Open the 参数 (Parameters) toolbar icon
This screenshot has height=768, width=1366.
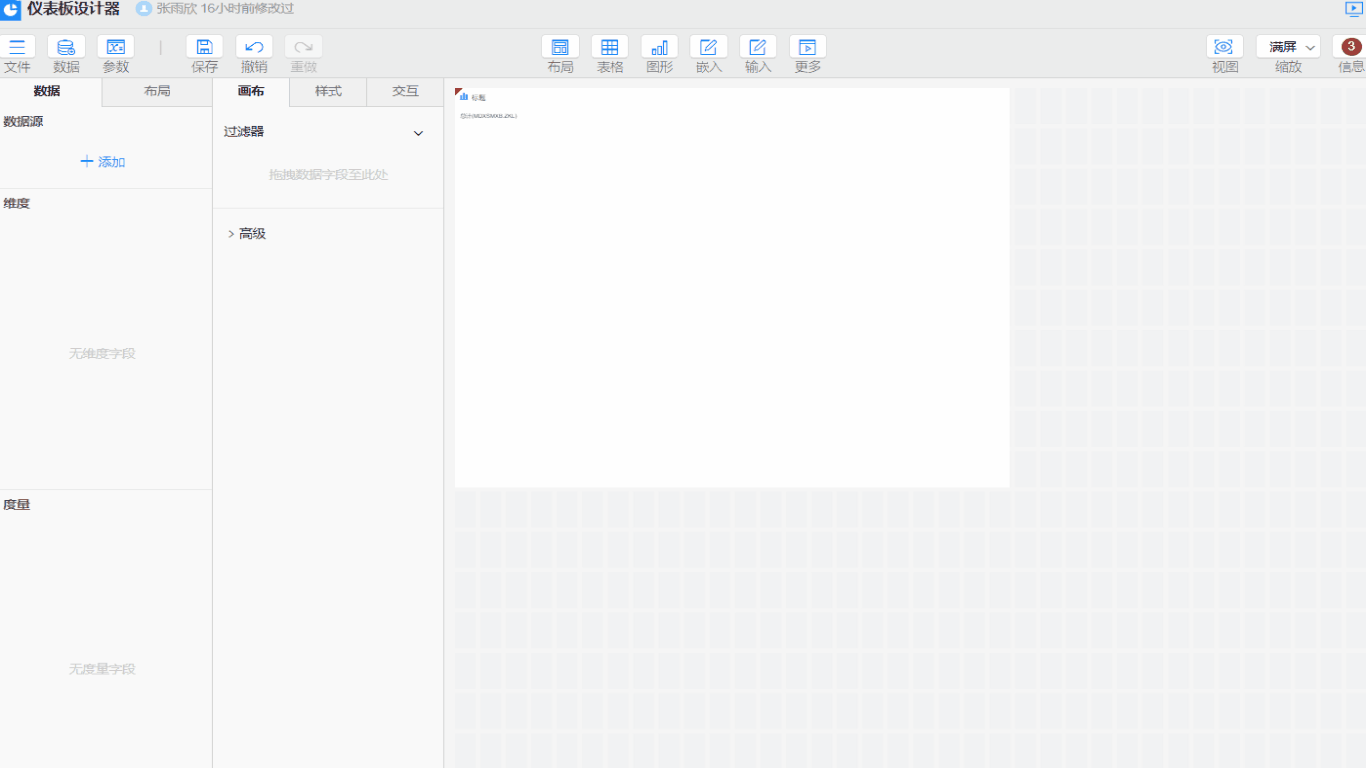116,47
